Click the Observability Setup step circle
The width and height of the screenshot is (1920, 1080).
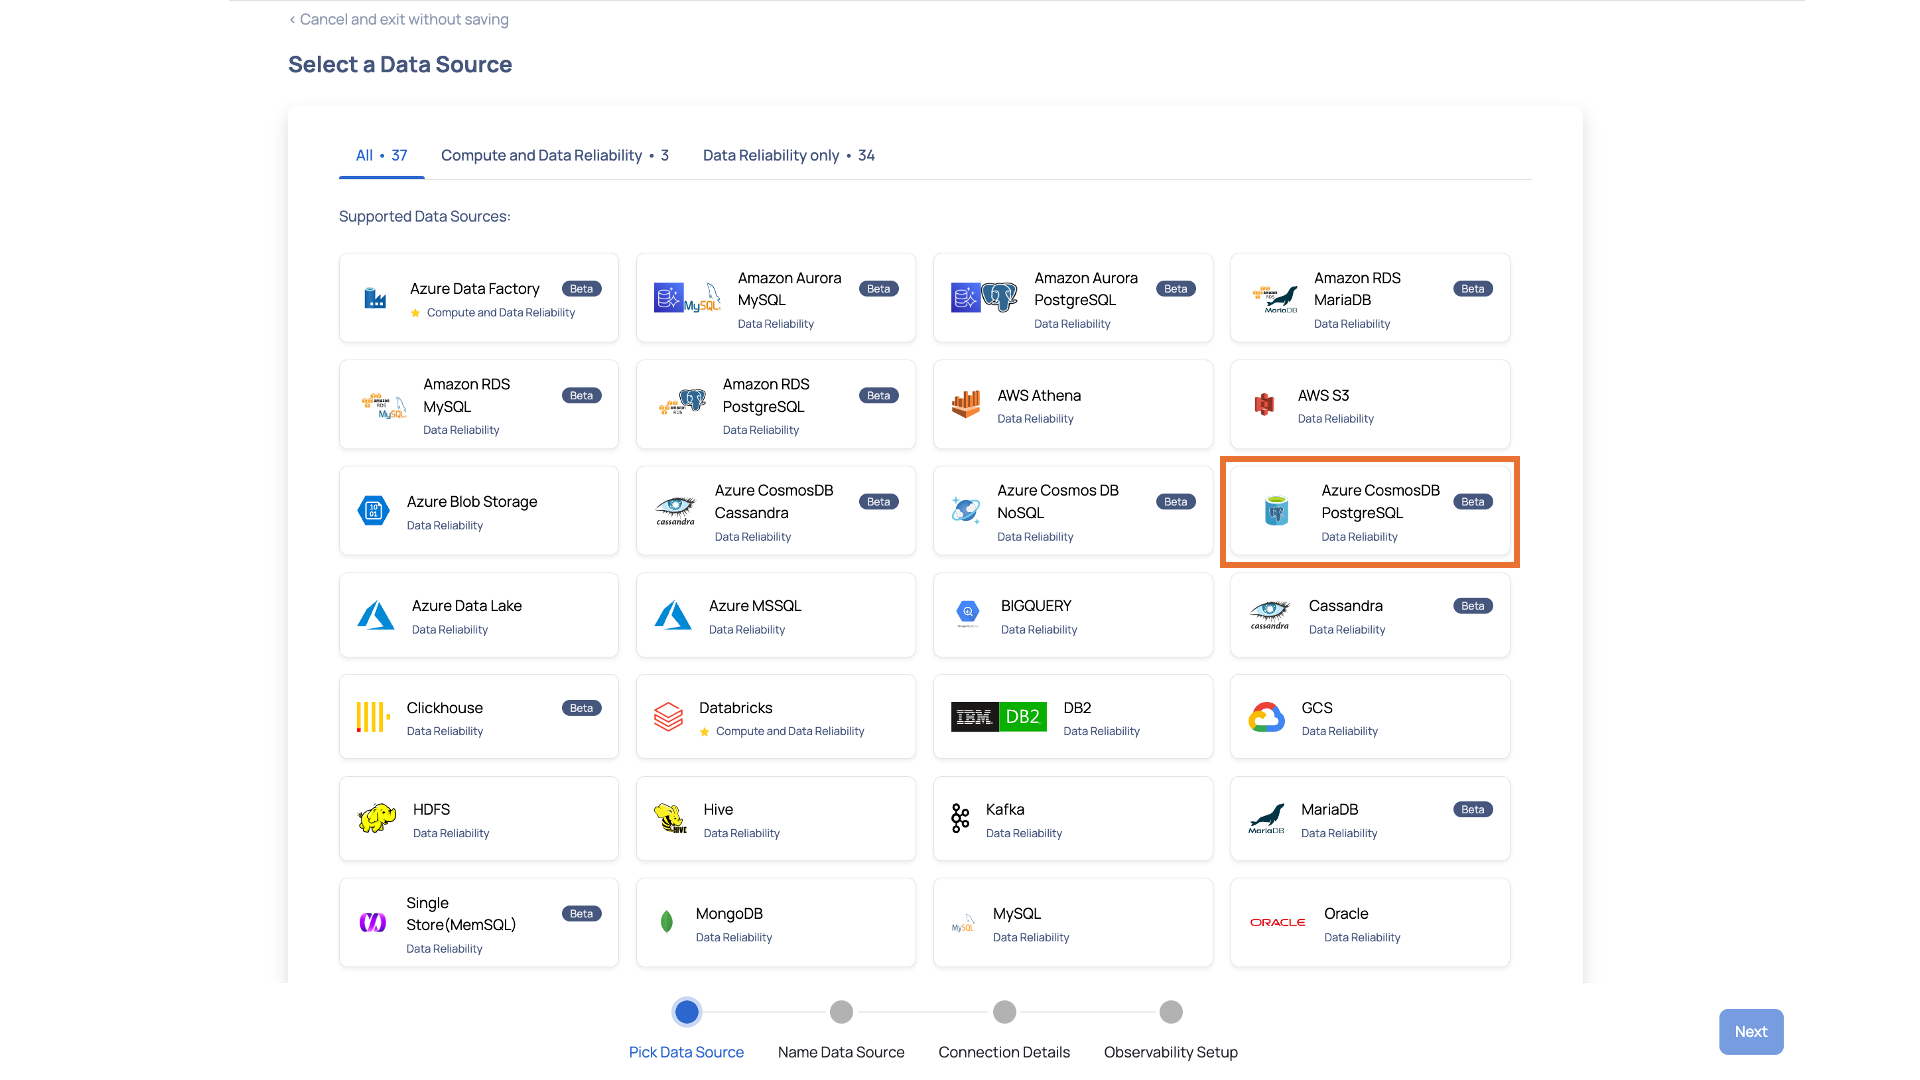pyautogui.click(x=1171, y=1012)
